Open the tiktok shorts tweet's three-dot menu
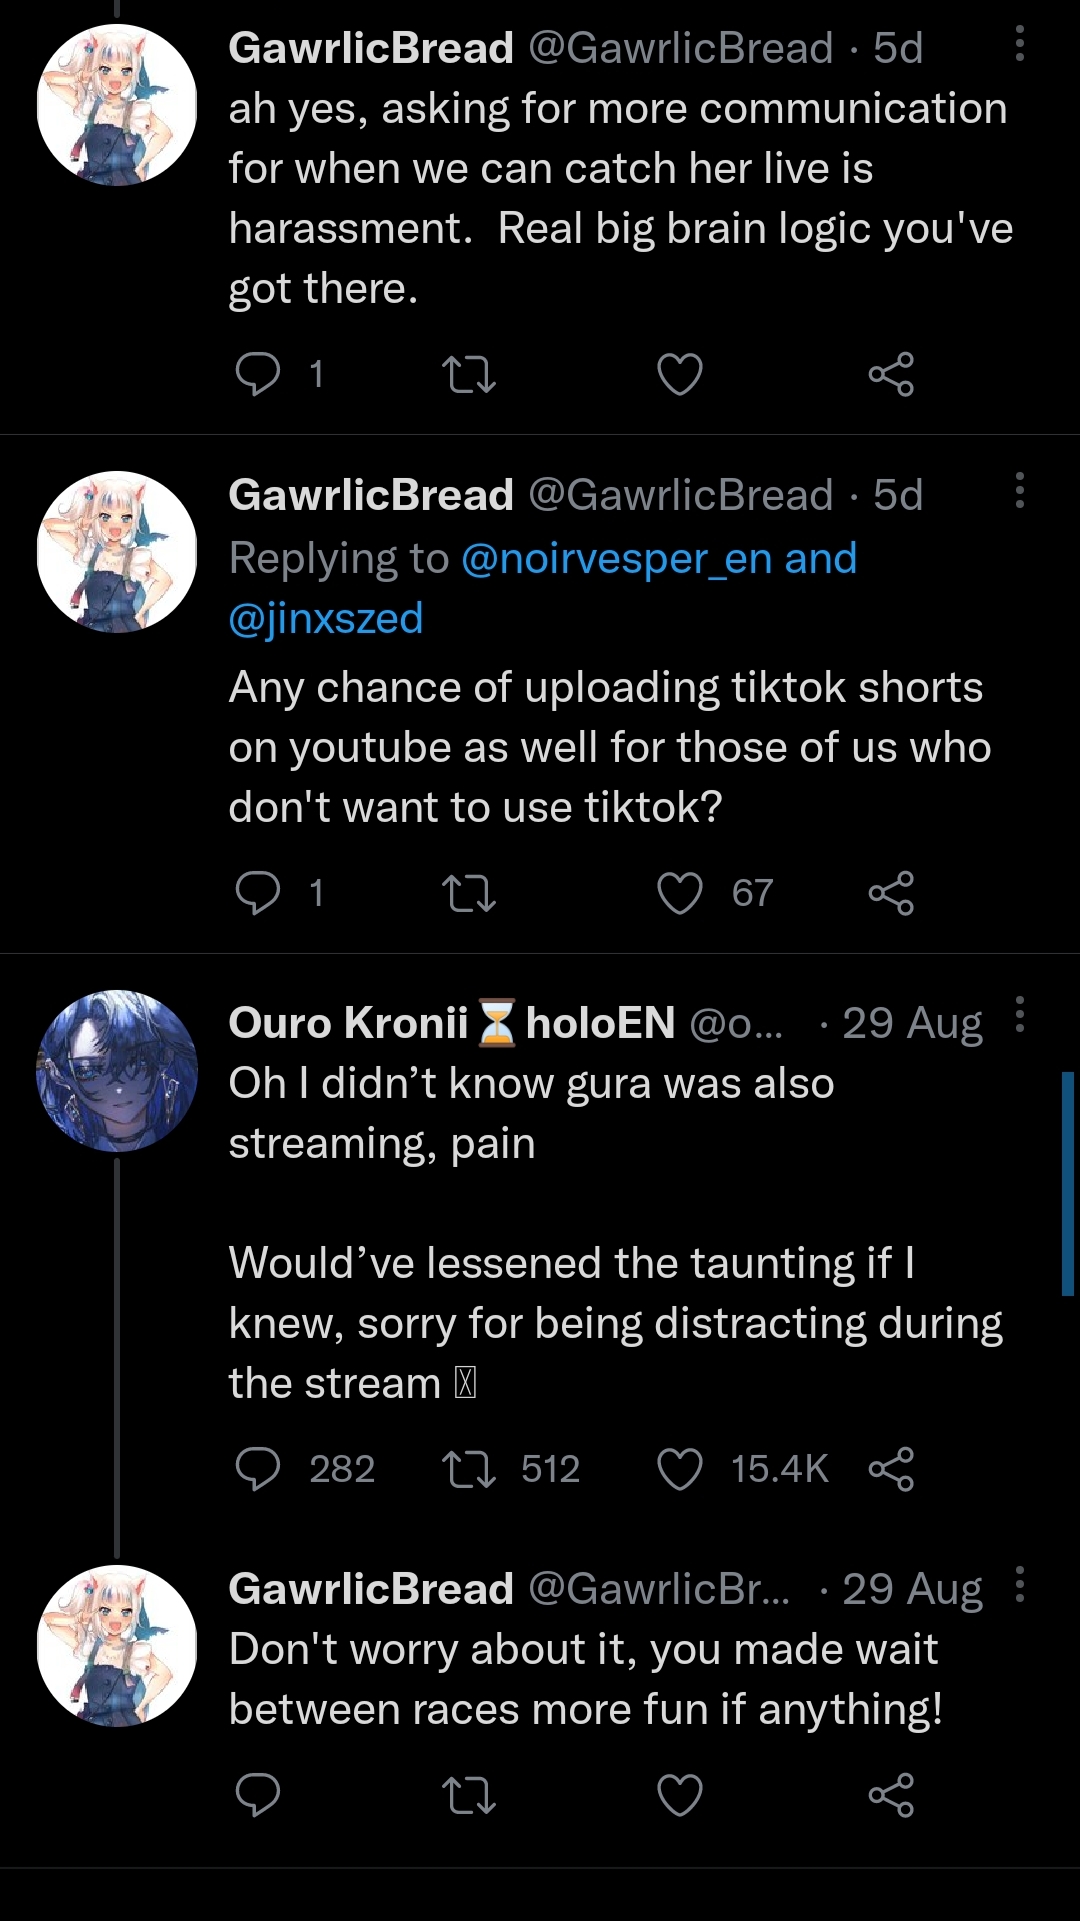 click(x=1019, y=491)
